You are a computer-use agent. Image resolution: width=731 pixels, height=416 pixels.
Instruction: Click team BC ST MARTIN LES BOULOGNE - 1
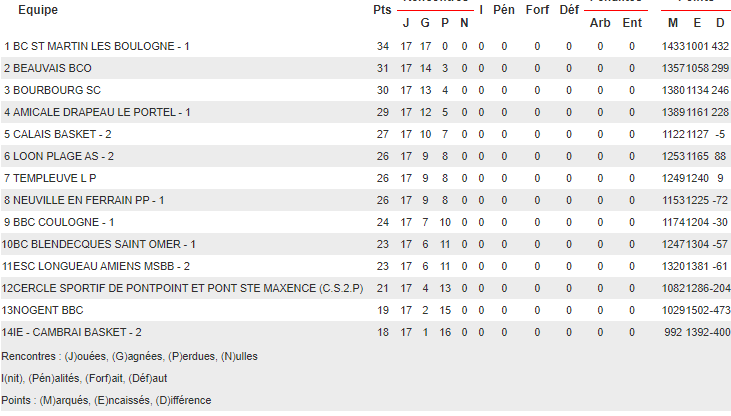coord(100,46)
